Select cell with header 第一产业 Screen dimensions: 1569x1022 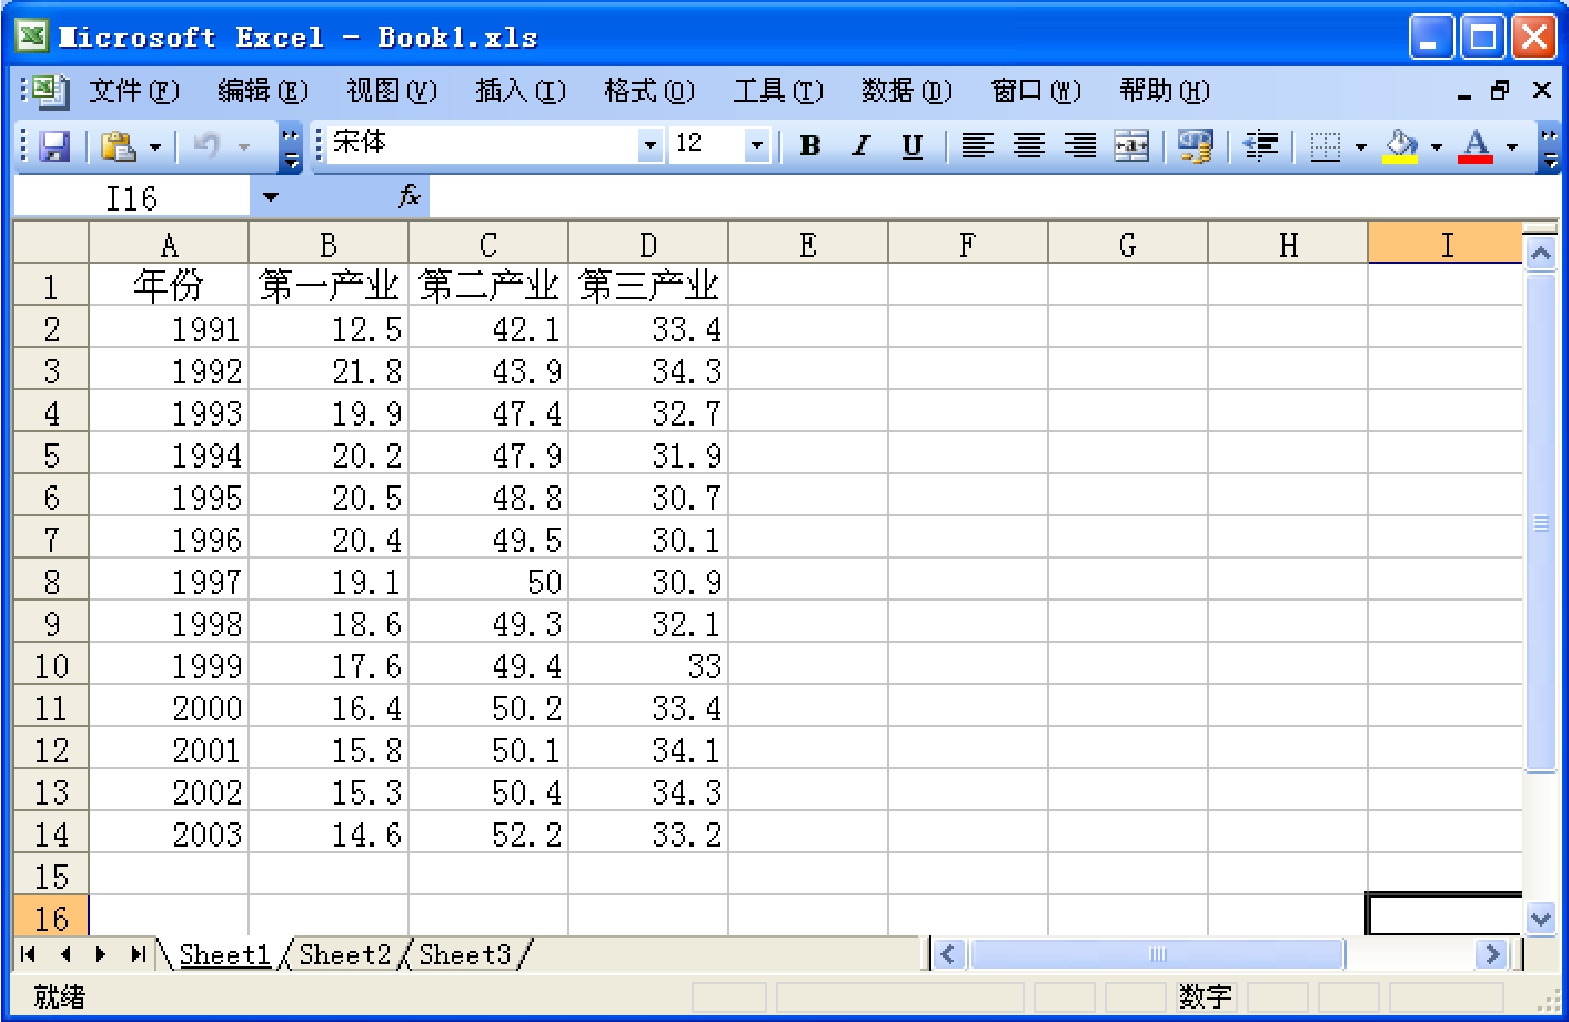click(x=328, y=286)
